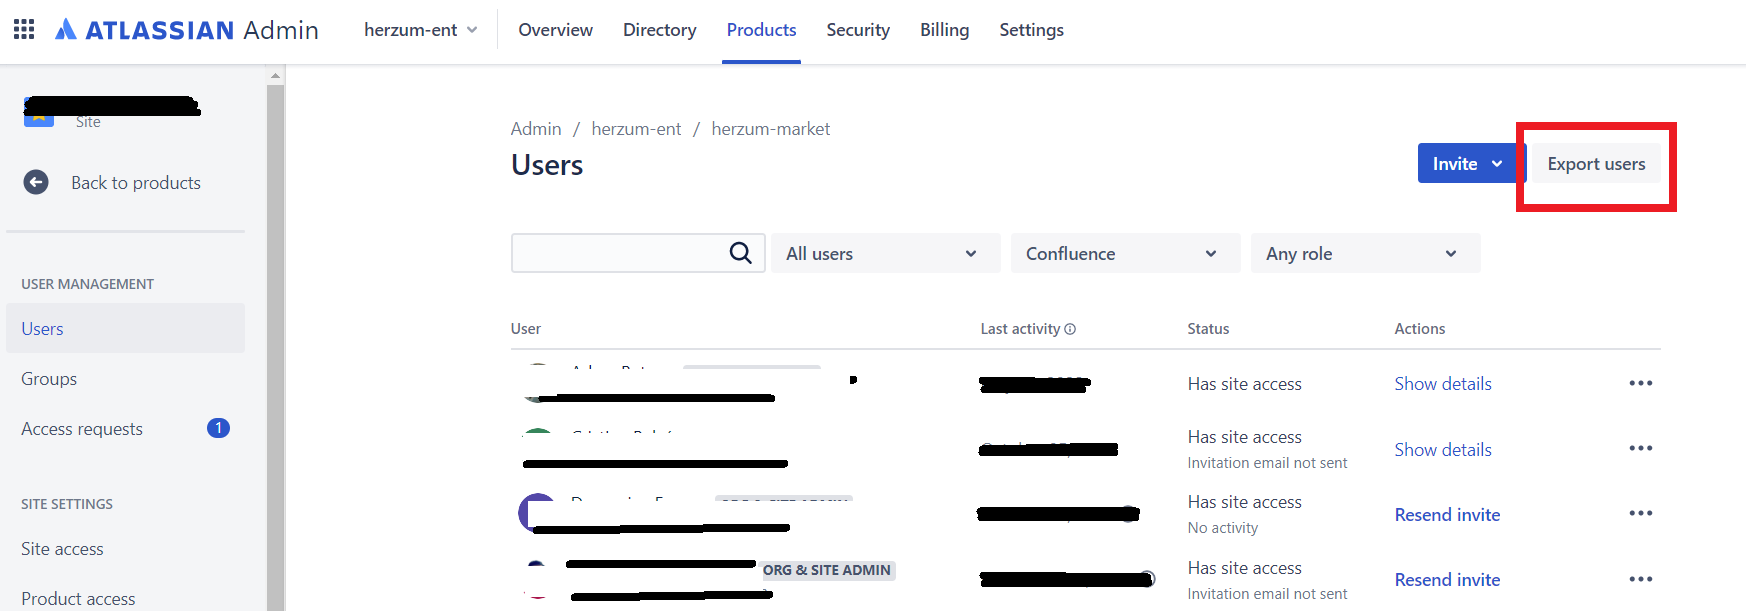Screen dimensions: 1746x611
Task: Open more actions for the No activity row
Action: pyautogui.click(x=1640, y=513)
